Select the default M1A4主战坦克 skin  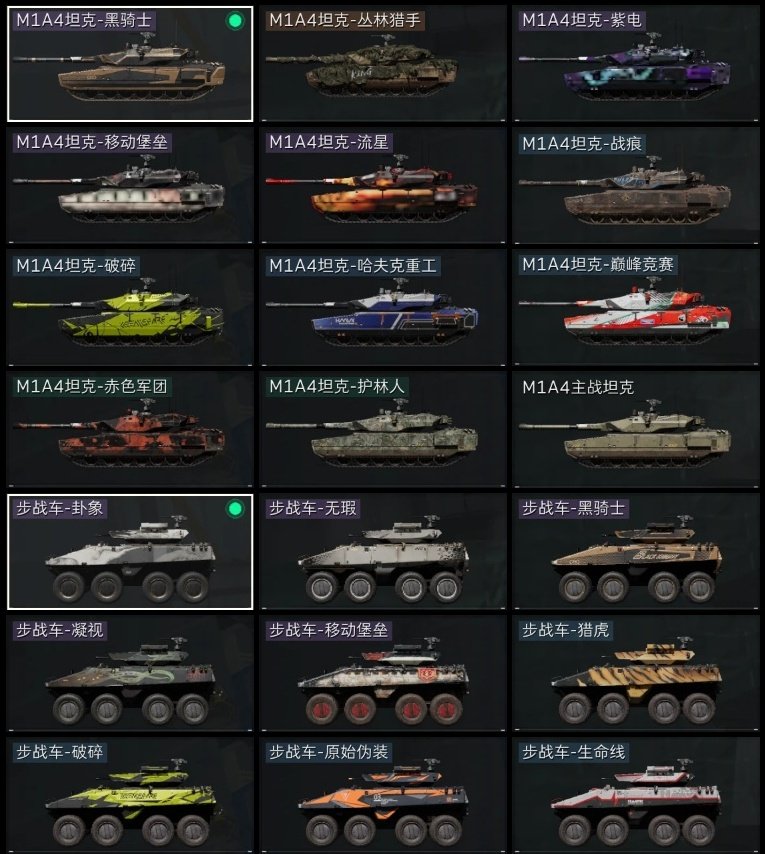[x=635, y=430]
